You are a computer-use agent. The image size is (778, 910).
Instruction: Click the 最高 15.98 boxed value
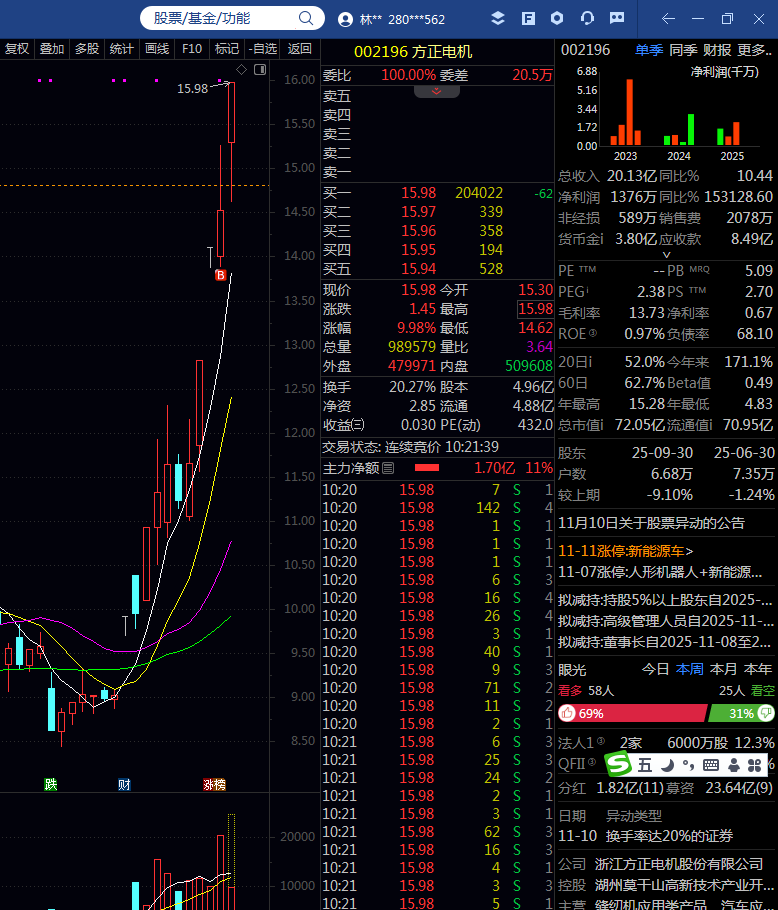535,309
